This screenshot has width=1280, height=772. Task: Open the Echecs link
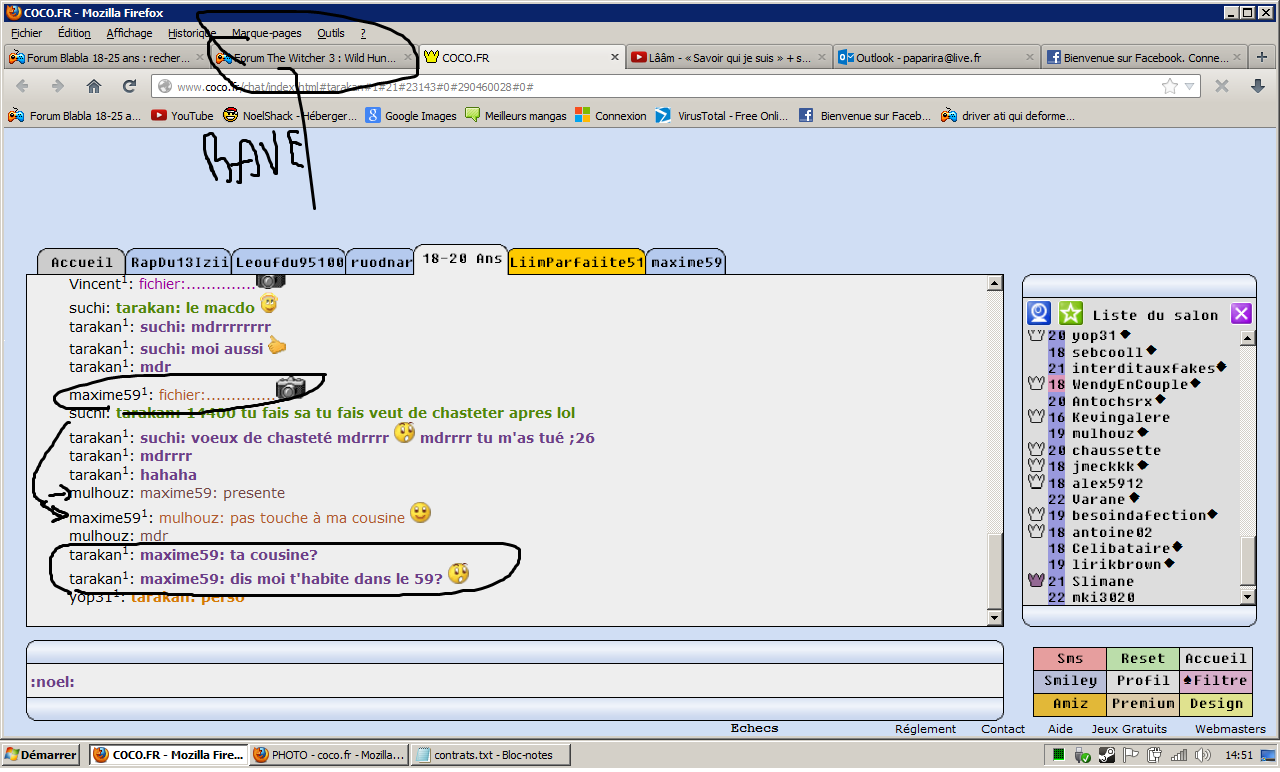[x=755, y=728]
